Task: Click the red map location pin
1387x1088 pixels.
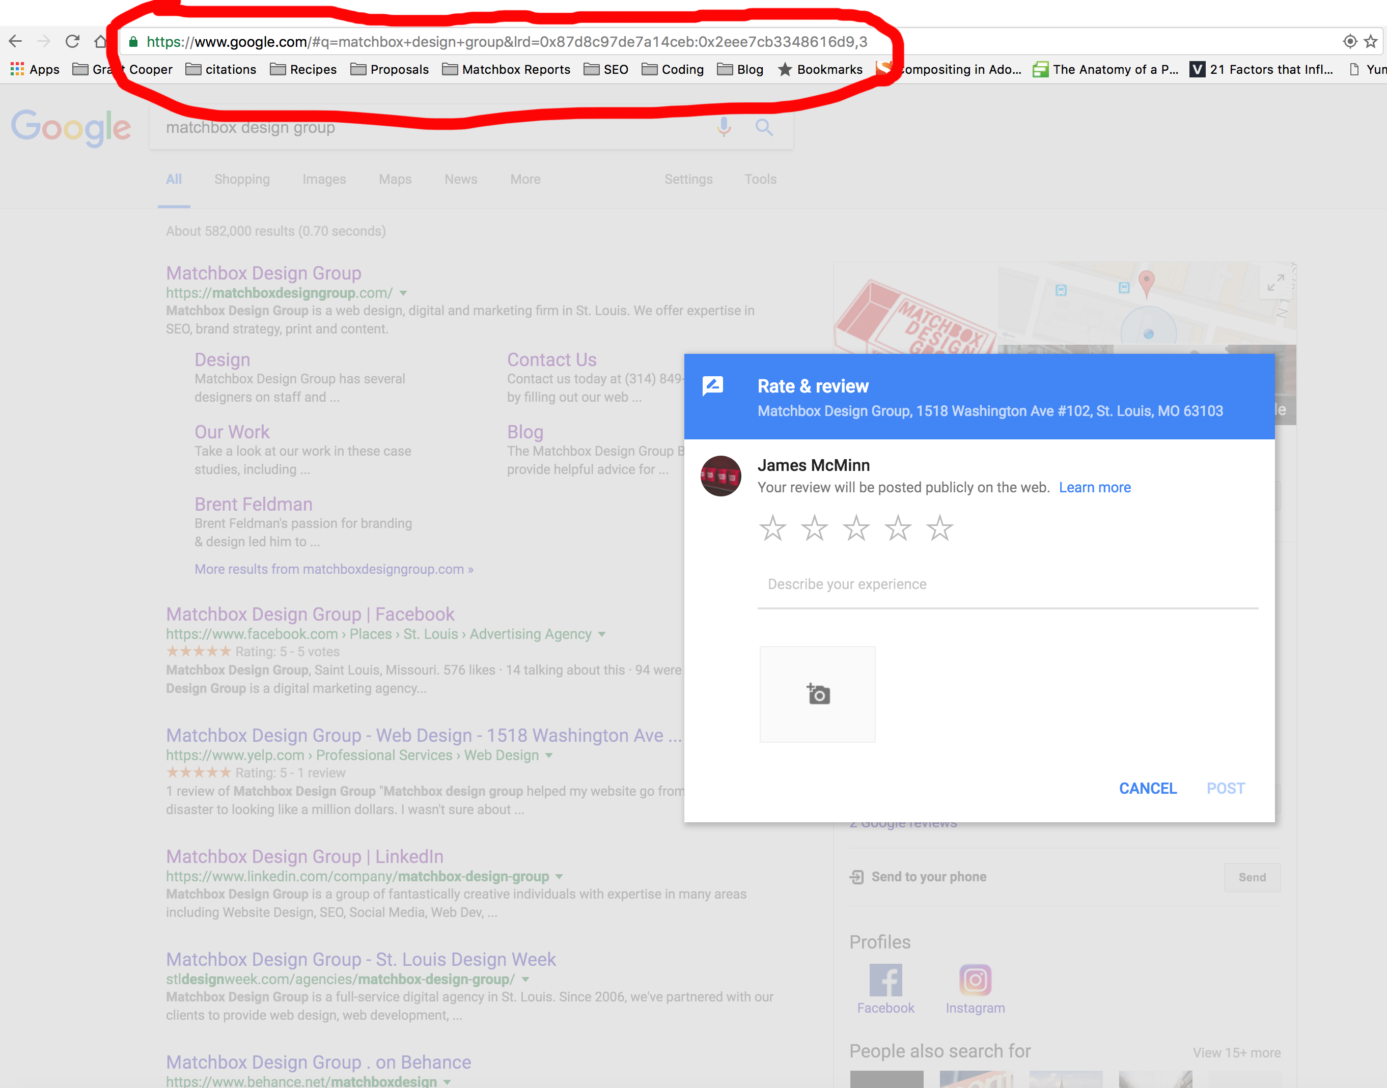Action: click(x=1147, y=283)
